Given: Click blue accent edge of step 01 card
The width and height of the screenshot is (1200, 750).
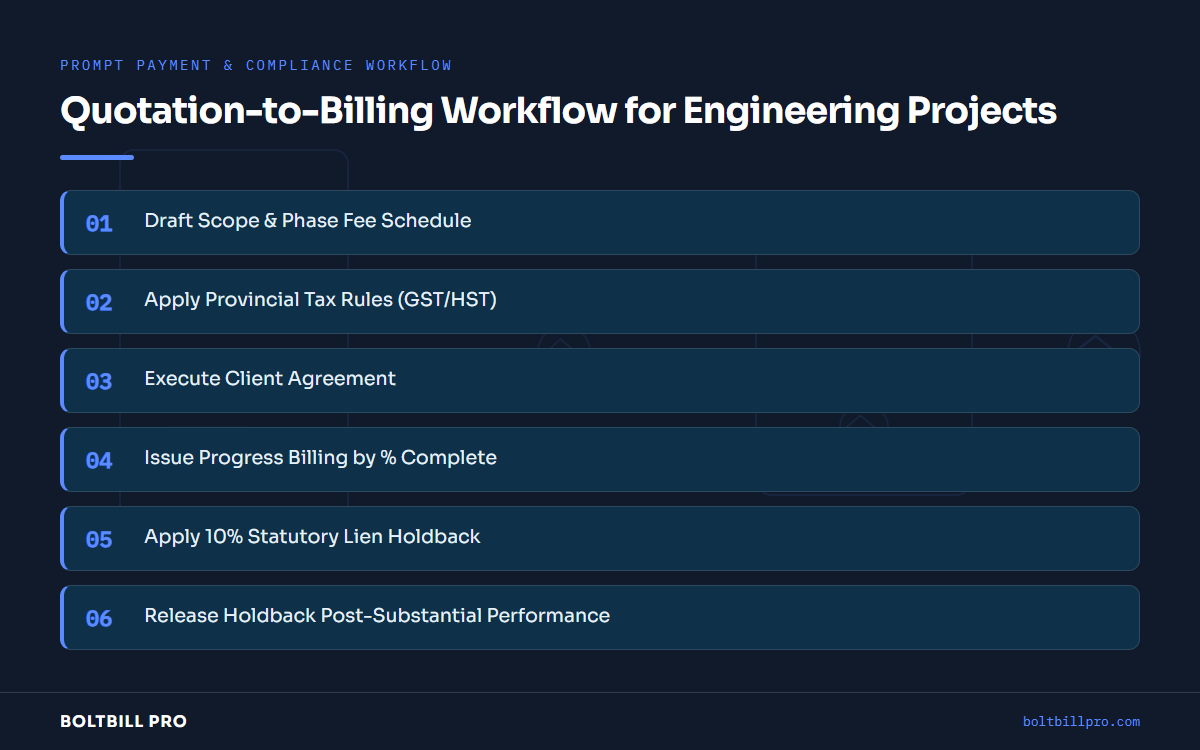Looking at the screenshot, I should click(62, 222).
